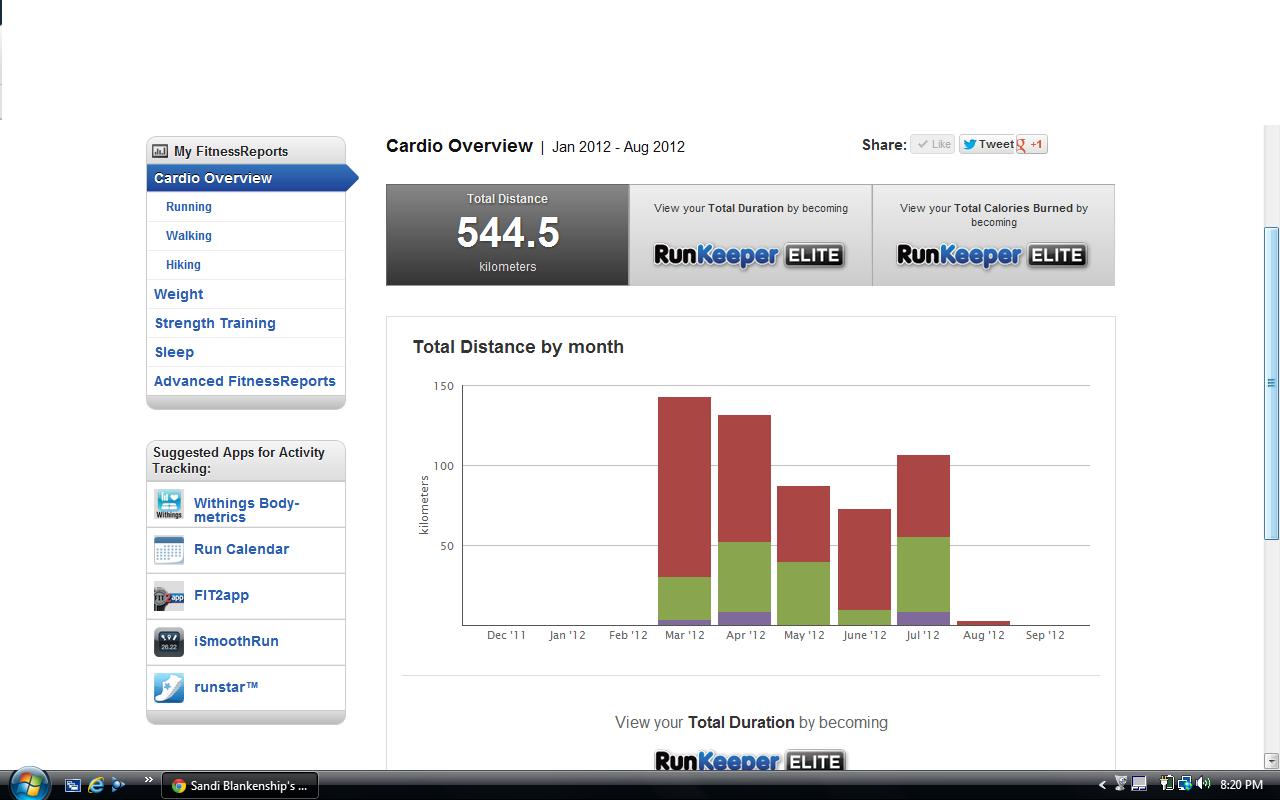
Task: Click the iSmoothRun app icon
Action: (169, 642)
